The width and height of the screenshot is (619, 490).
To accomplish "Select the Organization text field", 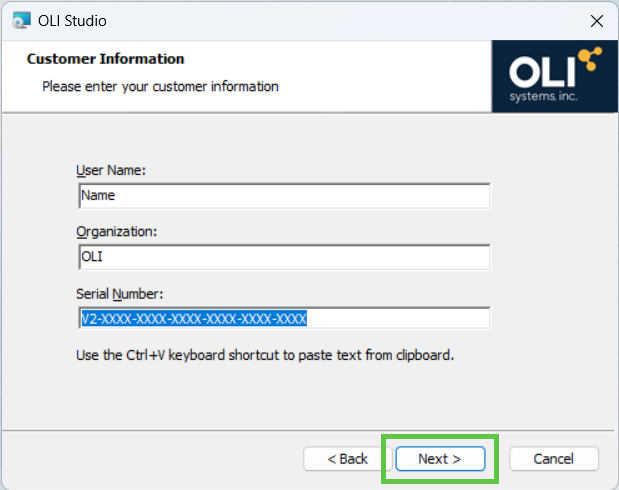I will [x=284, y=257].
